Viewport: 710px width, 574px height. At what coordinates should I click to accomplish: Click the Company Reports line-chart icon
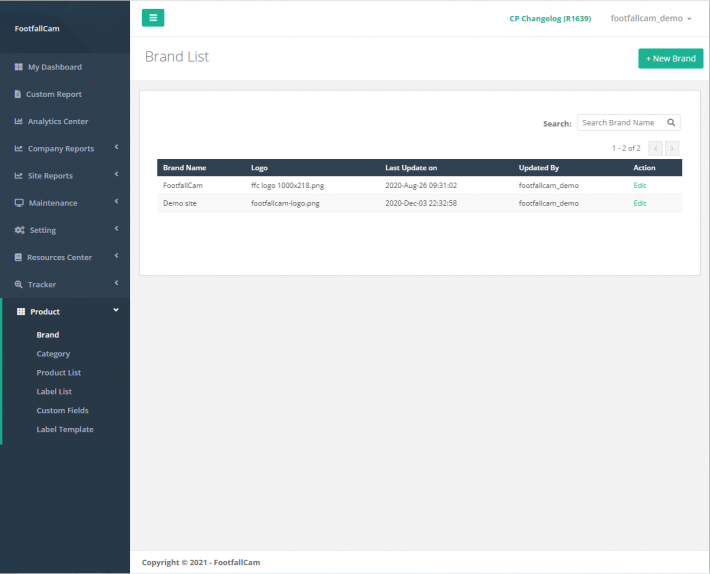pyautogui.click(x=19, y=148)
